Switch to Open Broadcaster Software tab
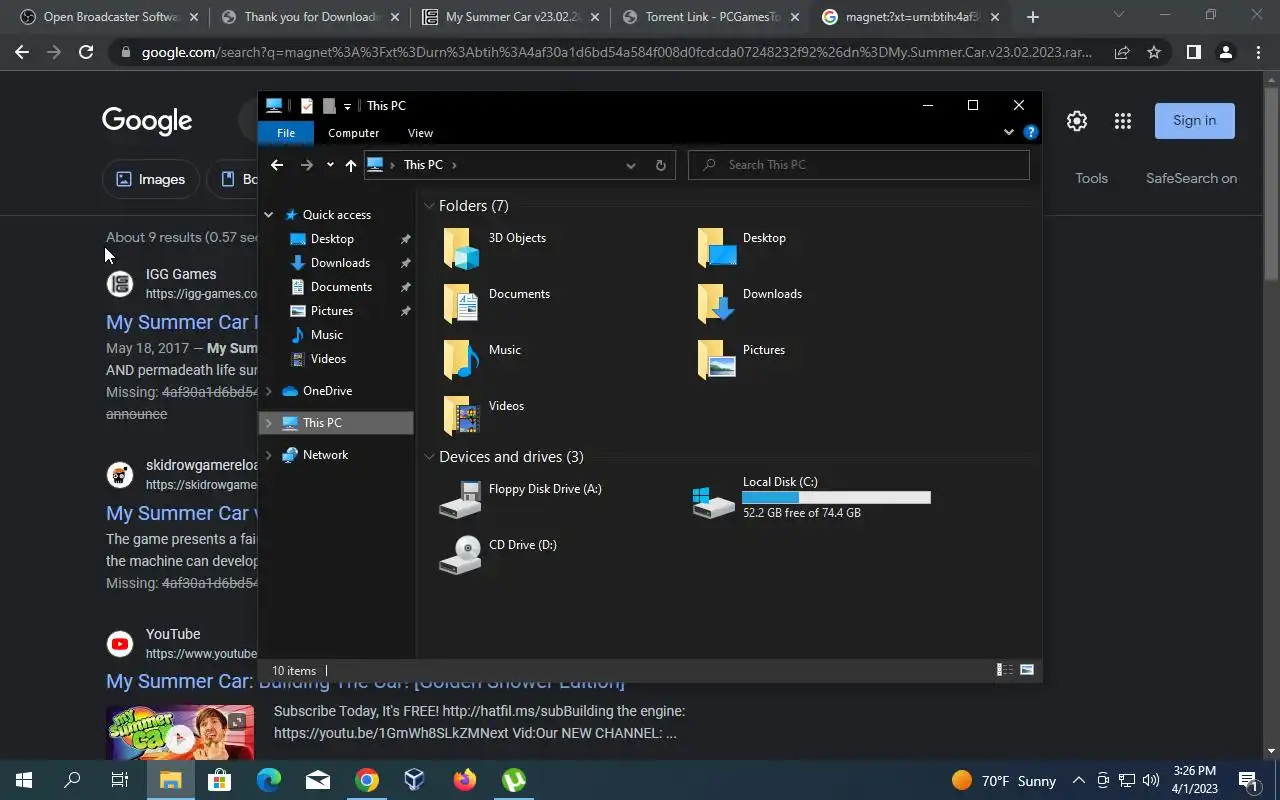1280x800 pixels. pos(108,17)
